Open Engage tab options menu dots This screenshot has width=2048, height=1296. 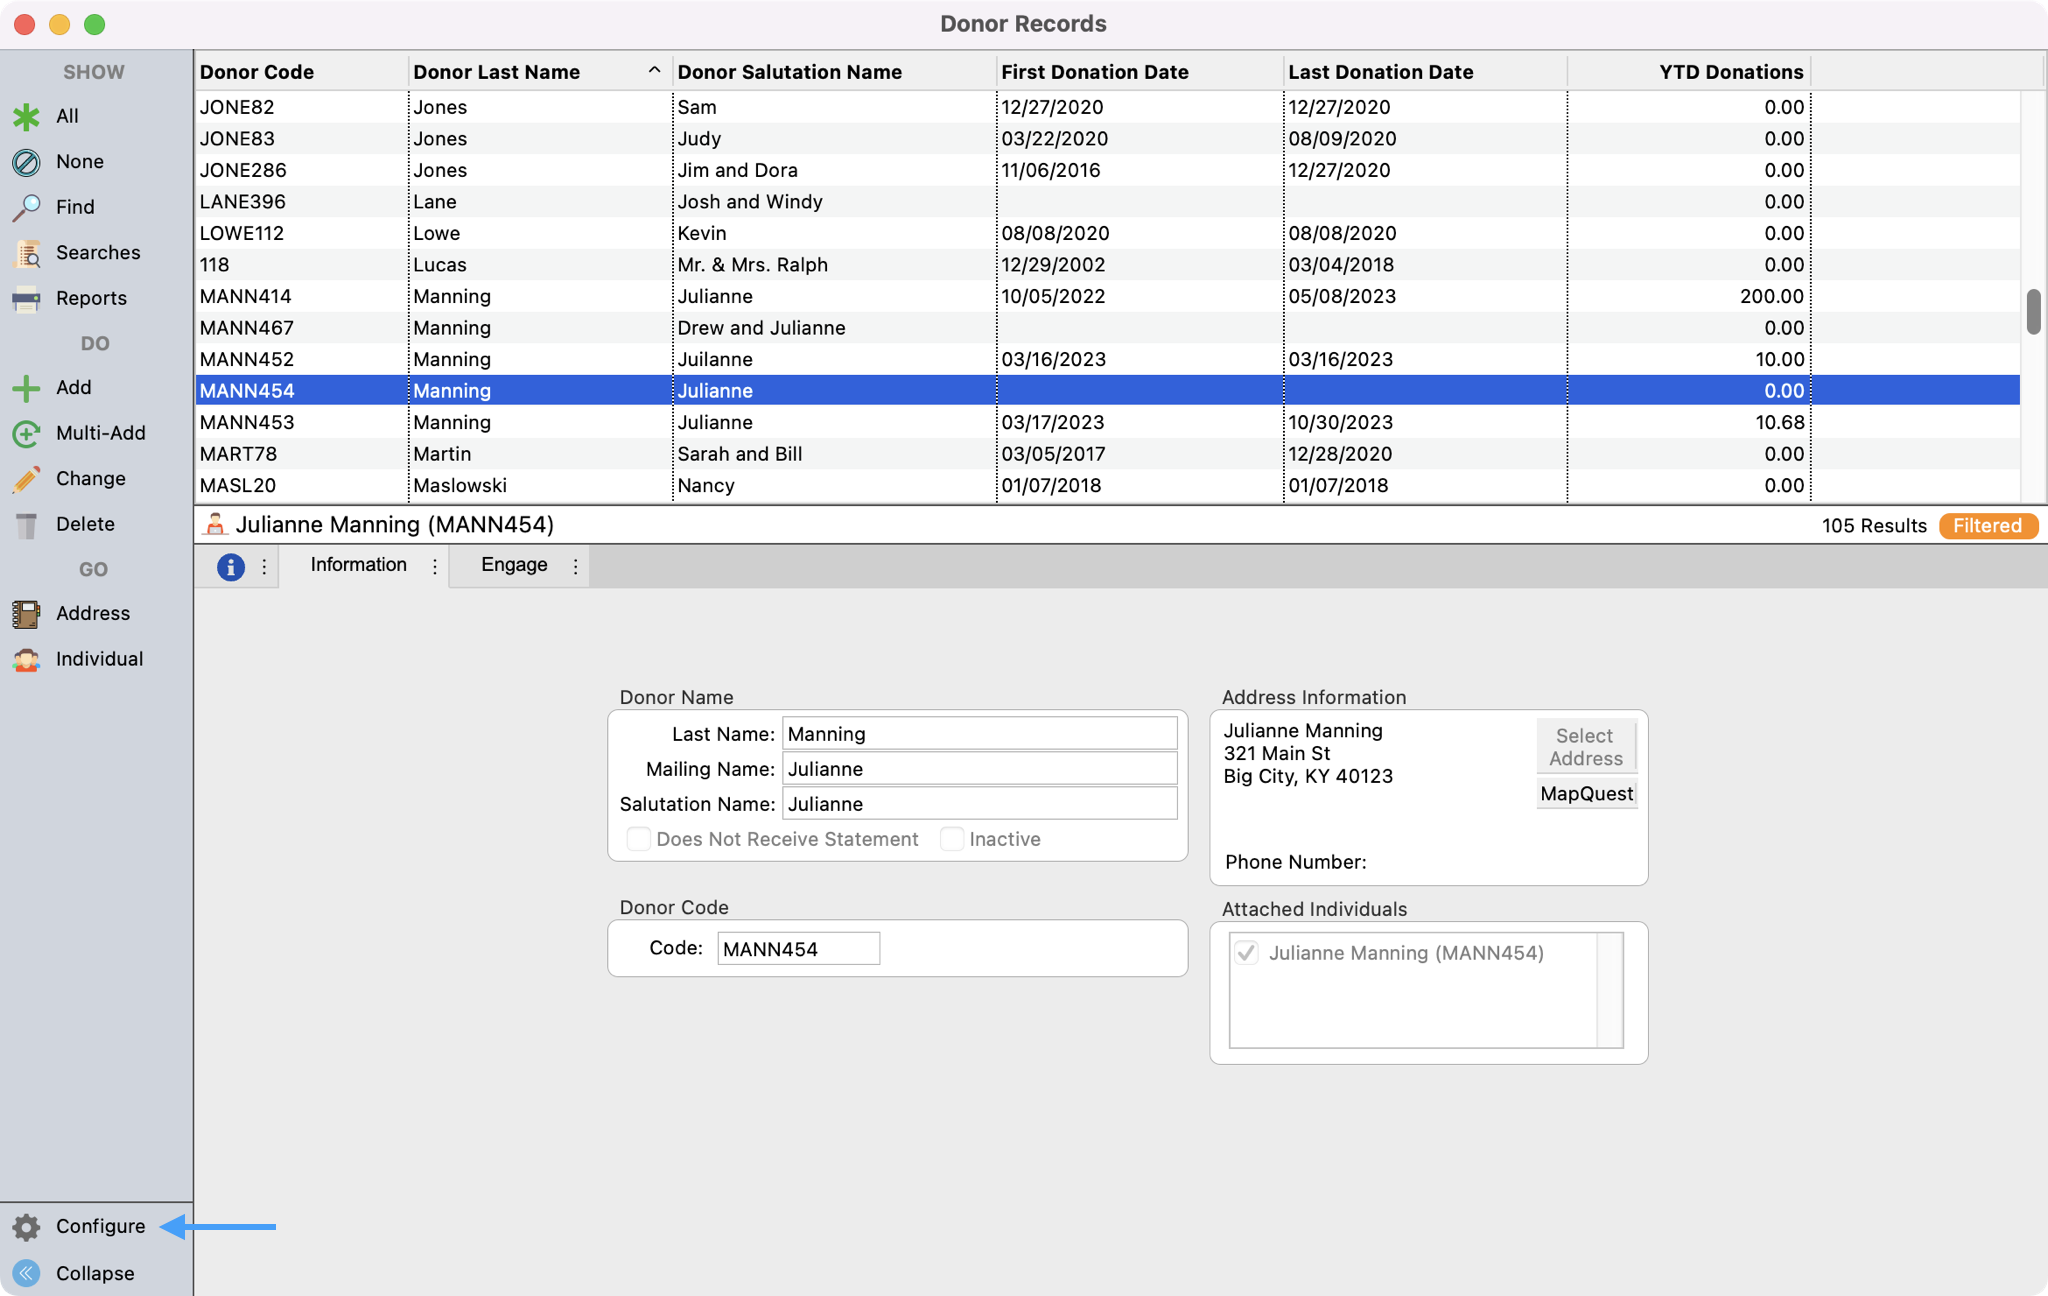(576, 566)
